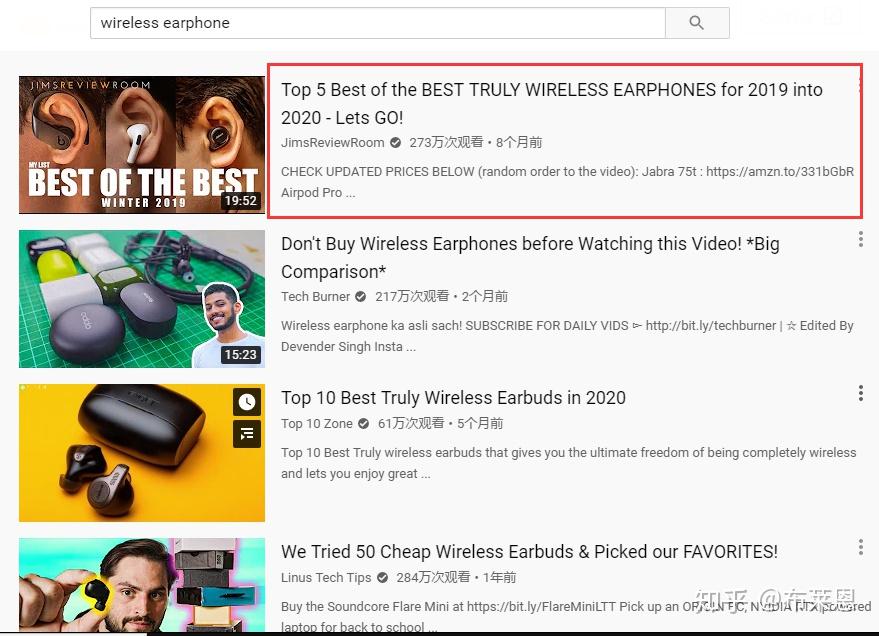The width and height of the screenshot is (879, 636).
Task: Click Add to queue icon on earbuds thumbnail
Action: pyautogui.click(x=247, y=434)
